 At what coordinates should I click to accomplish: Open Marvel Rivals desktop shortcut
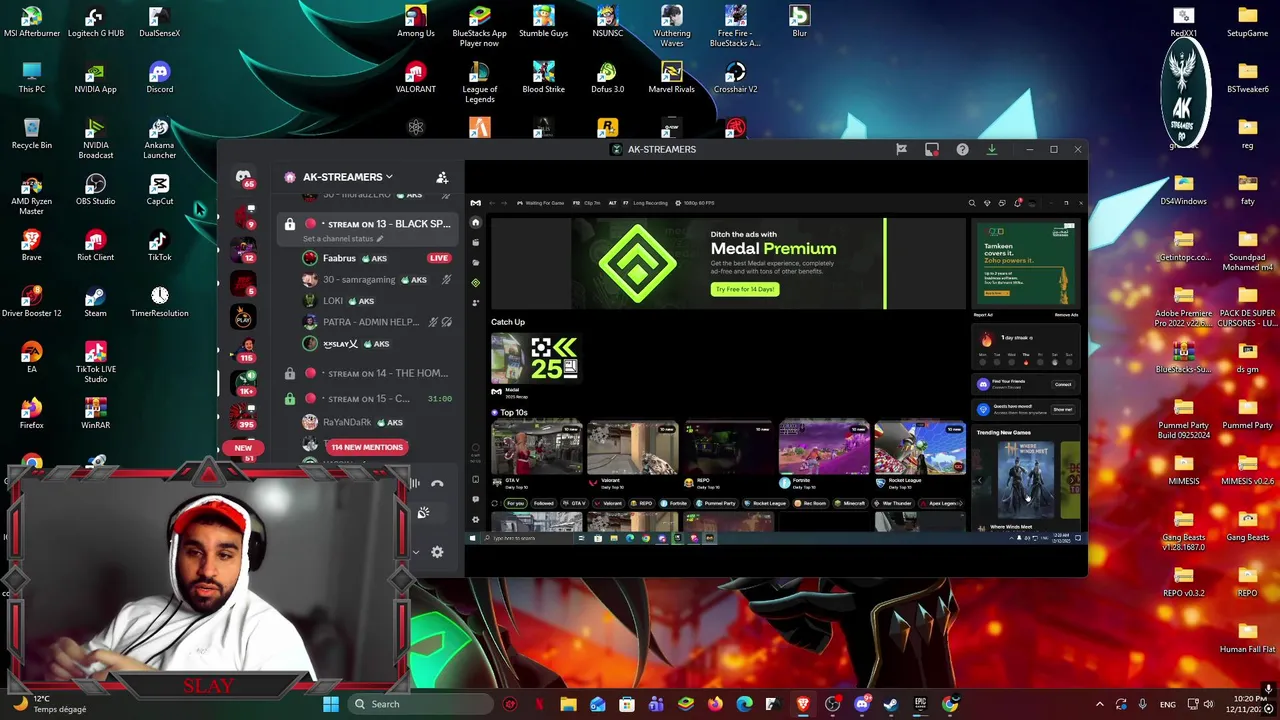point(671,78)
